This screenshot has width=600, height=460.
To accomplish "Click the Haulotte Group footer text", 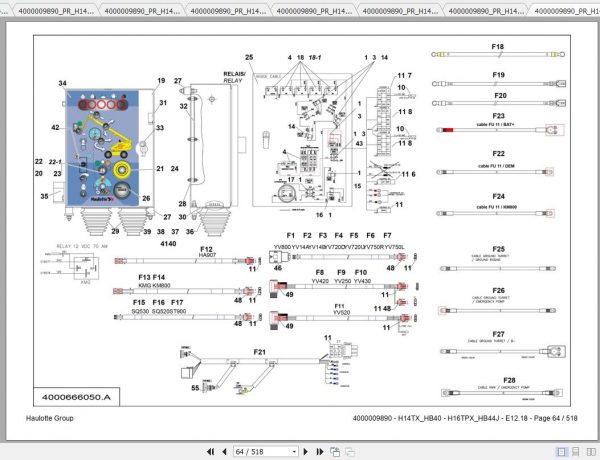I will [49, 418].
